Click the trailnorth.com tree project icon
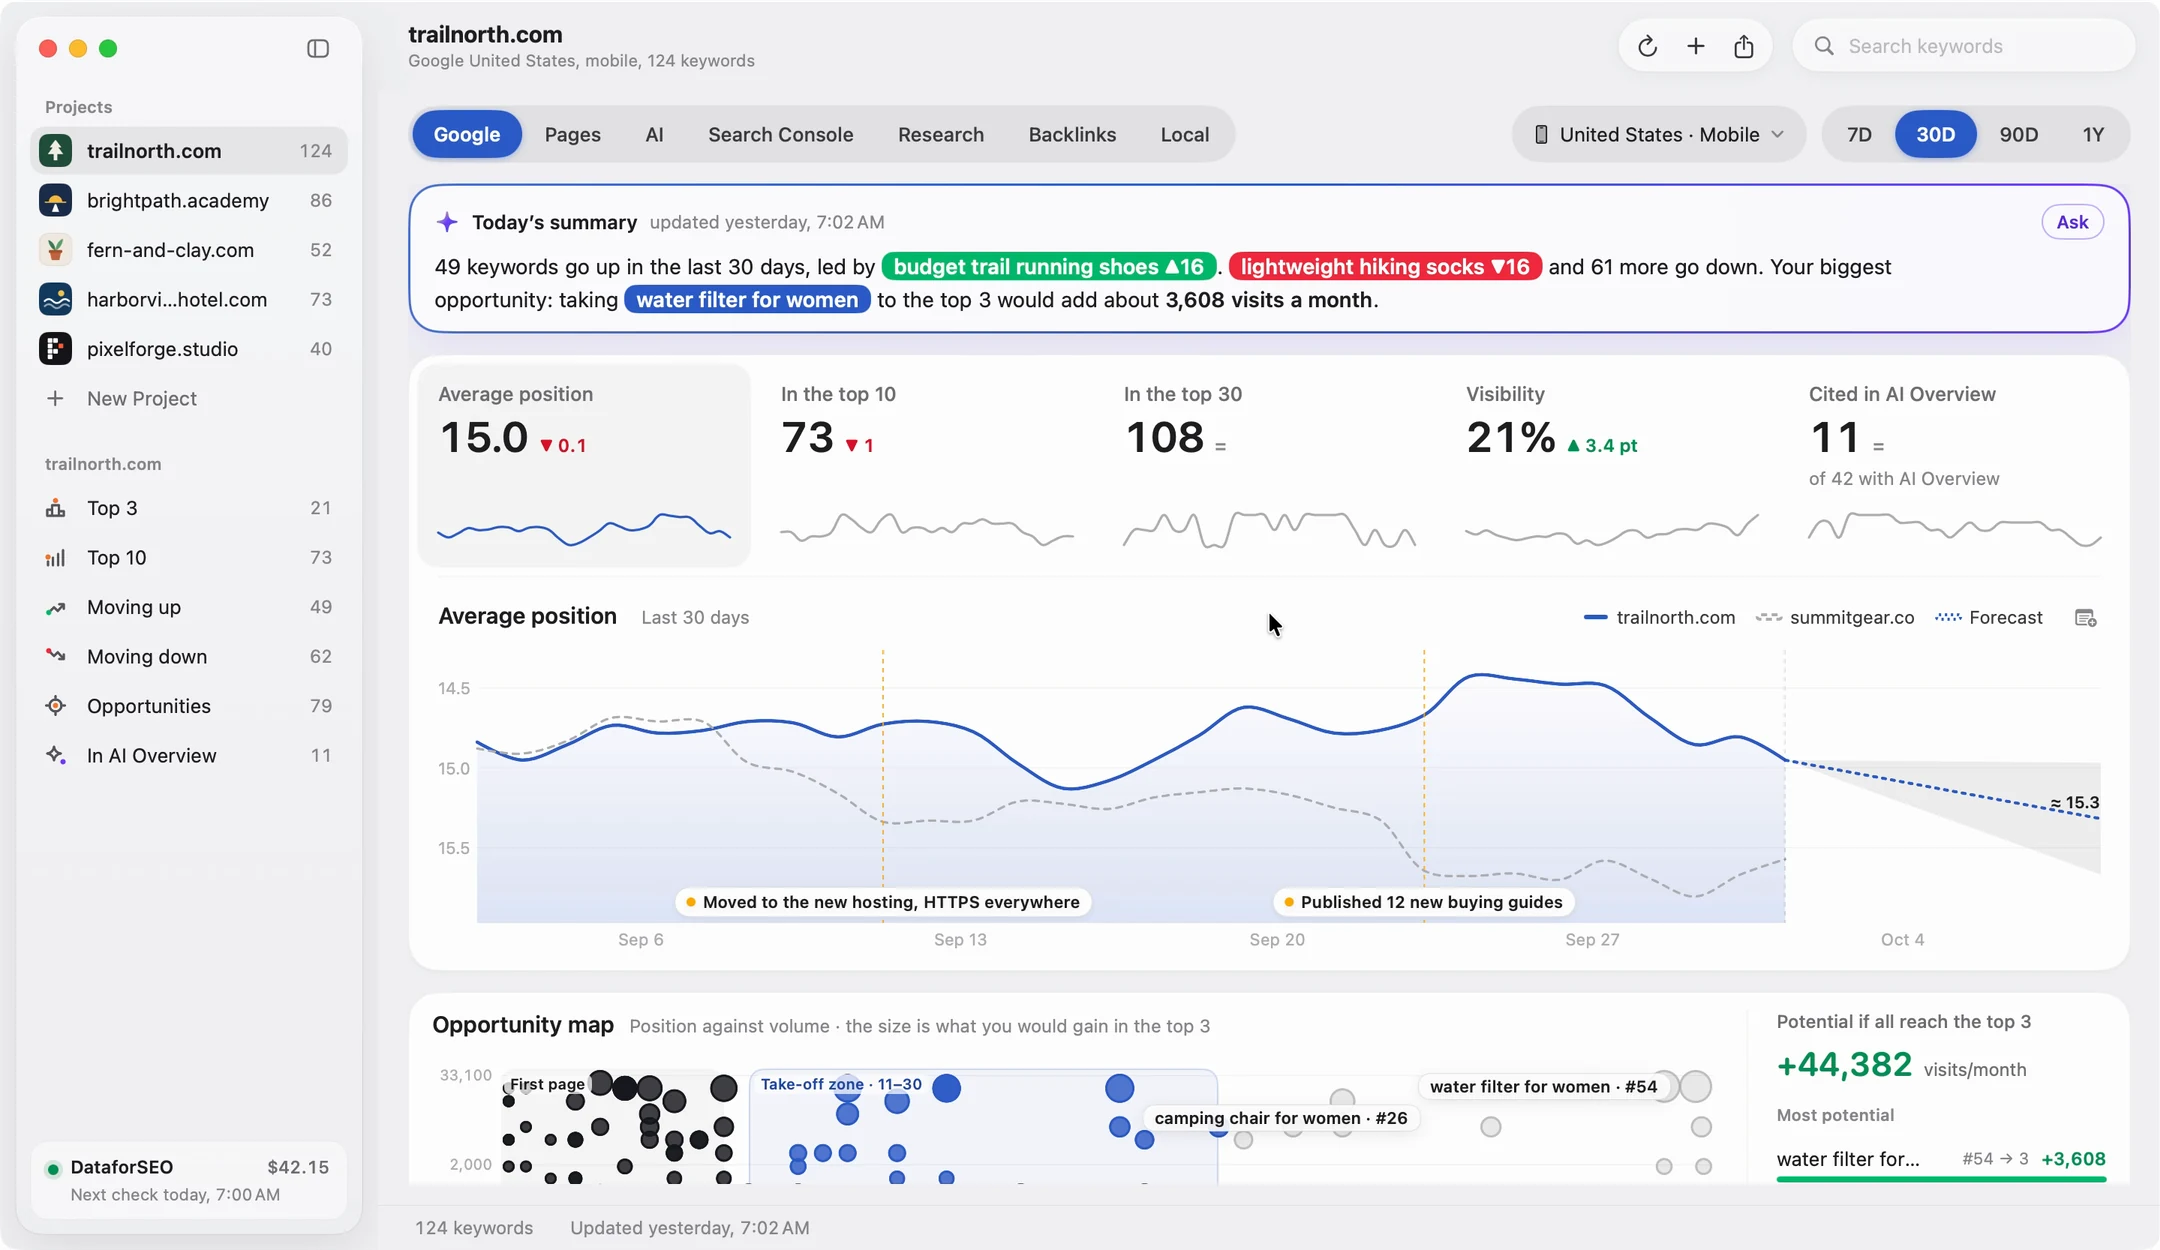Viewport: 2160px width, 1250px height. [55, 151]
